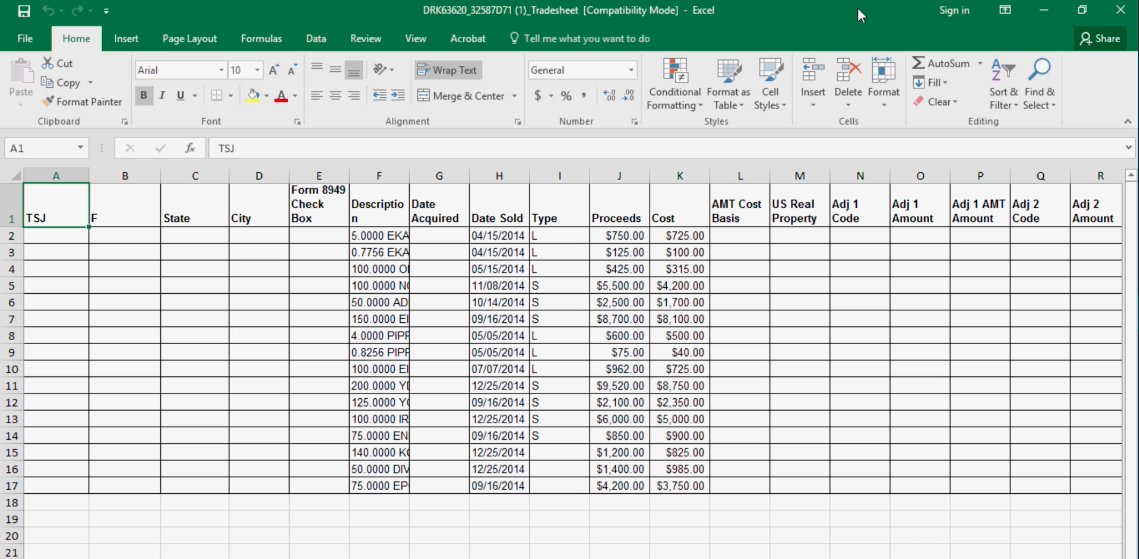Open the font name dropdown (Arial)
Screen dimensions: 1139x559
click(x=221, y=70)
